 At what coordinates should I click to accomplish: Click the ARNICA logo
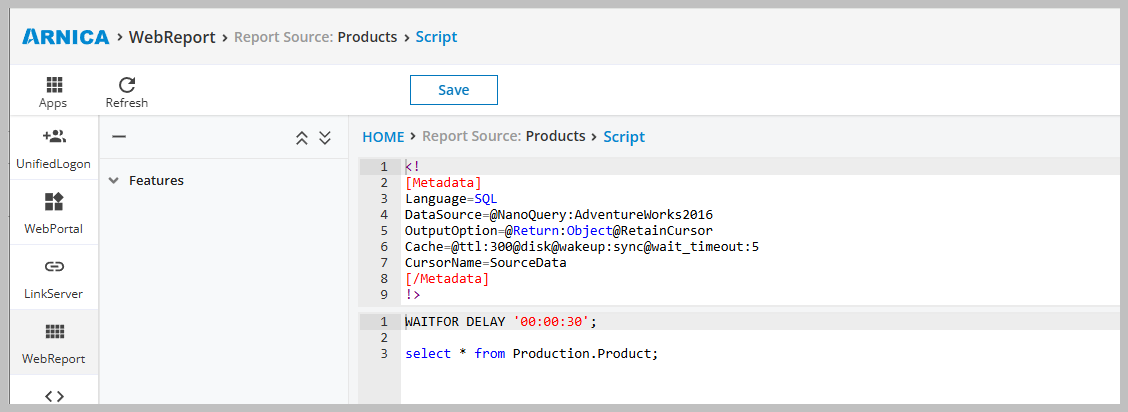tap(66, 37)
